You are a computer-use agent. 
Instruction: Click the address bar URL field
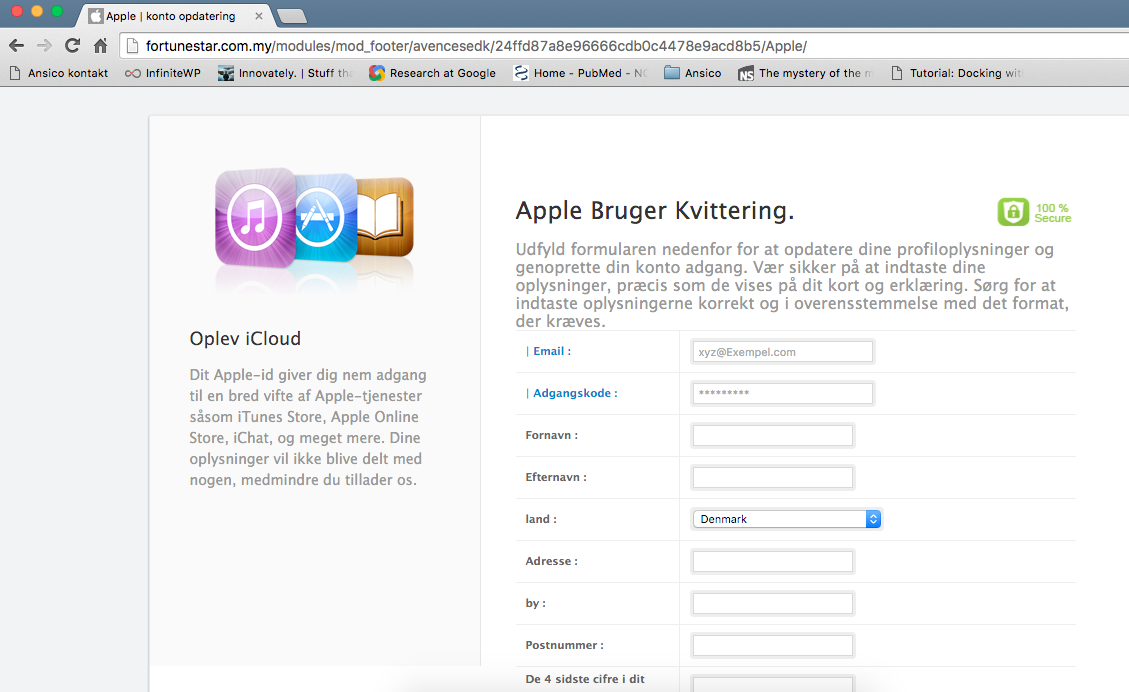coord(626,46)
